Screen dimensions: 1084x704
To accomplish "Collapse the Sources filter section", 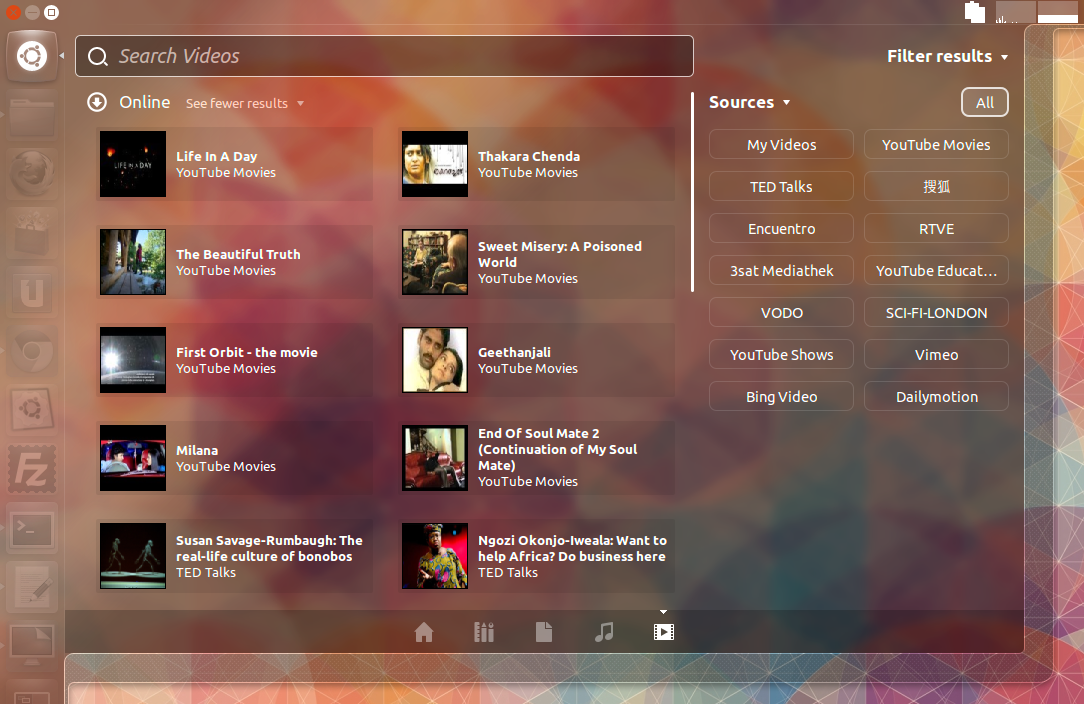I will 749,102.
